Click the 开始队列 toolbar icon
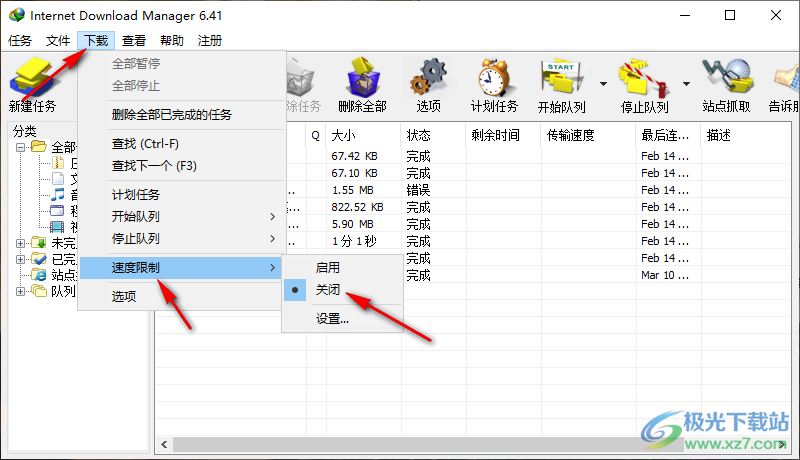 pyautogui.click(x=562, y=78)
